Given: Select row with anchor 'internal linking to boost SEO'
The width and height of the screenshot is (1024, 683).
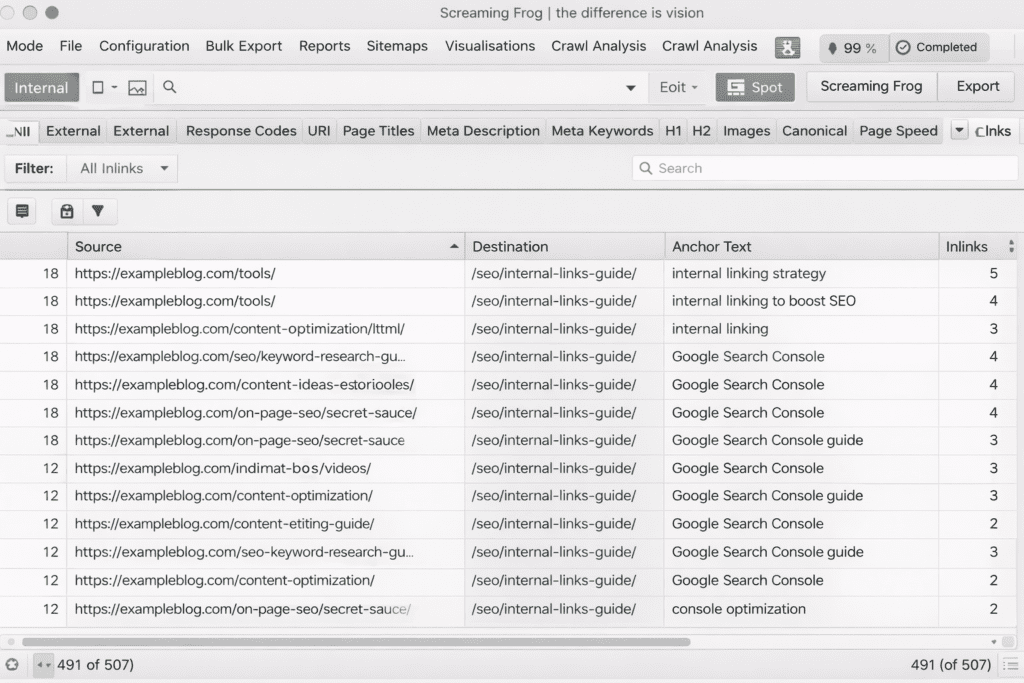Looking at the screenshot, I should click(508, 301).
